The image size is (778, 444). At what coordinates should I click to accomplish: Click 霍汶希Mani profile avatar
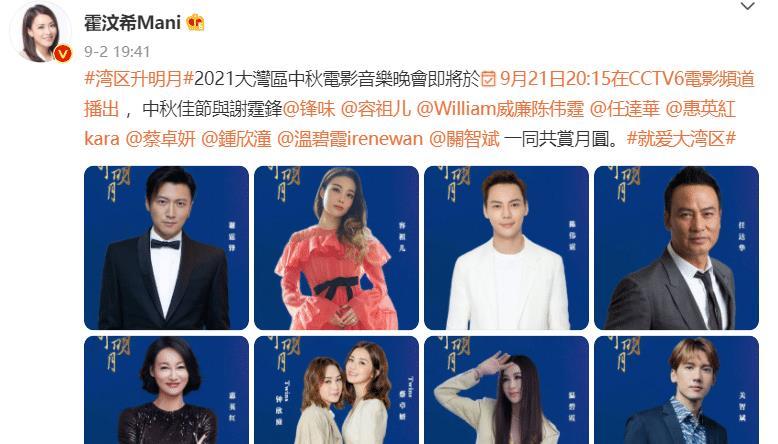coord(41,33)
